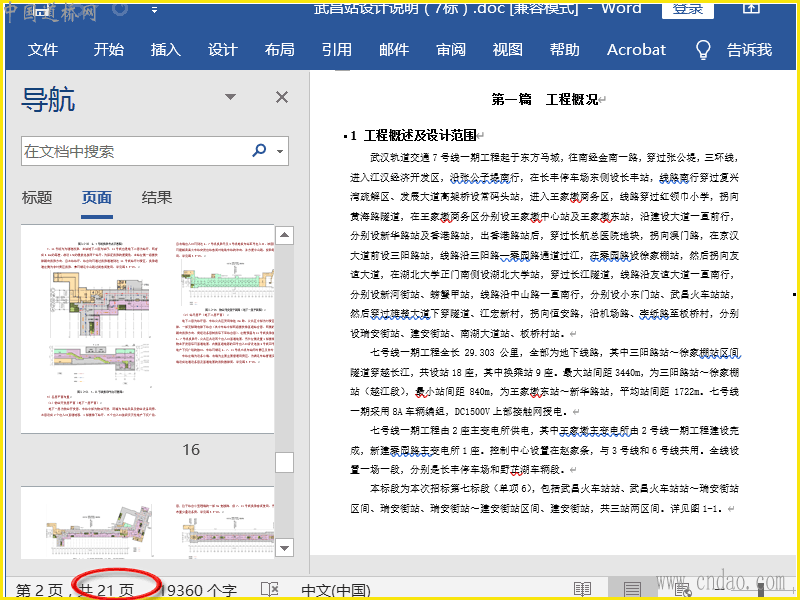Switch to the 开始 ribbon tab
This screenshot has height=600, width=800.
click(x=108, y=49)
